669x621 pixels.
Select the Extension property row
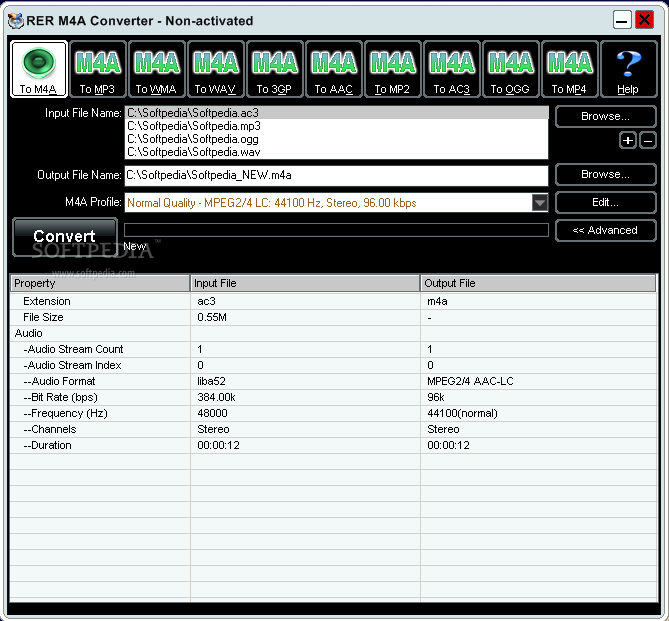(x=333, y=301)
